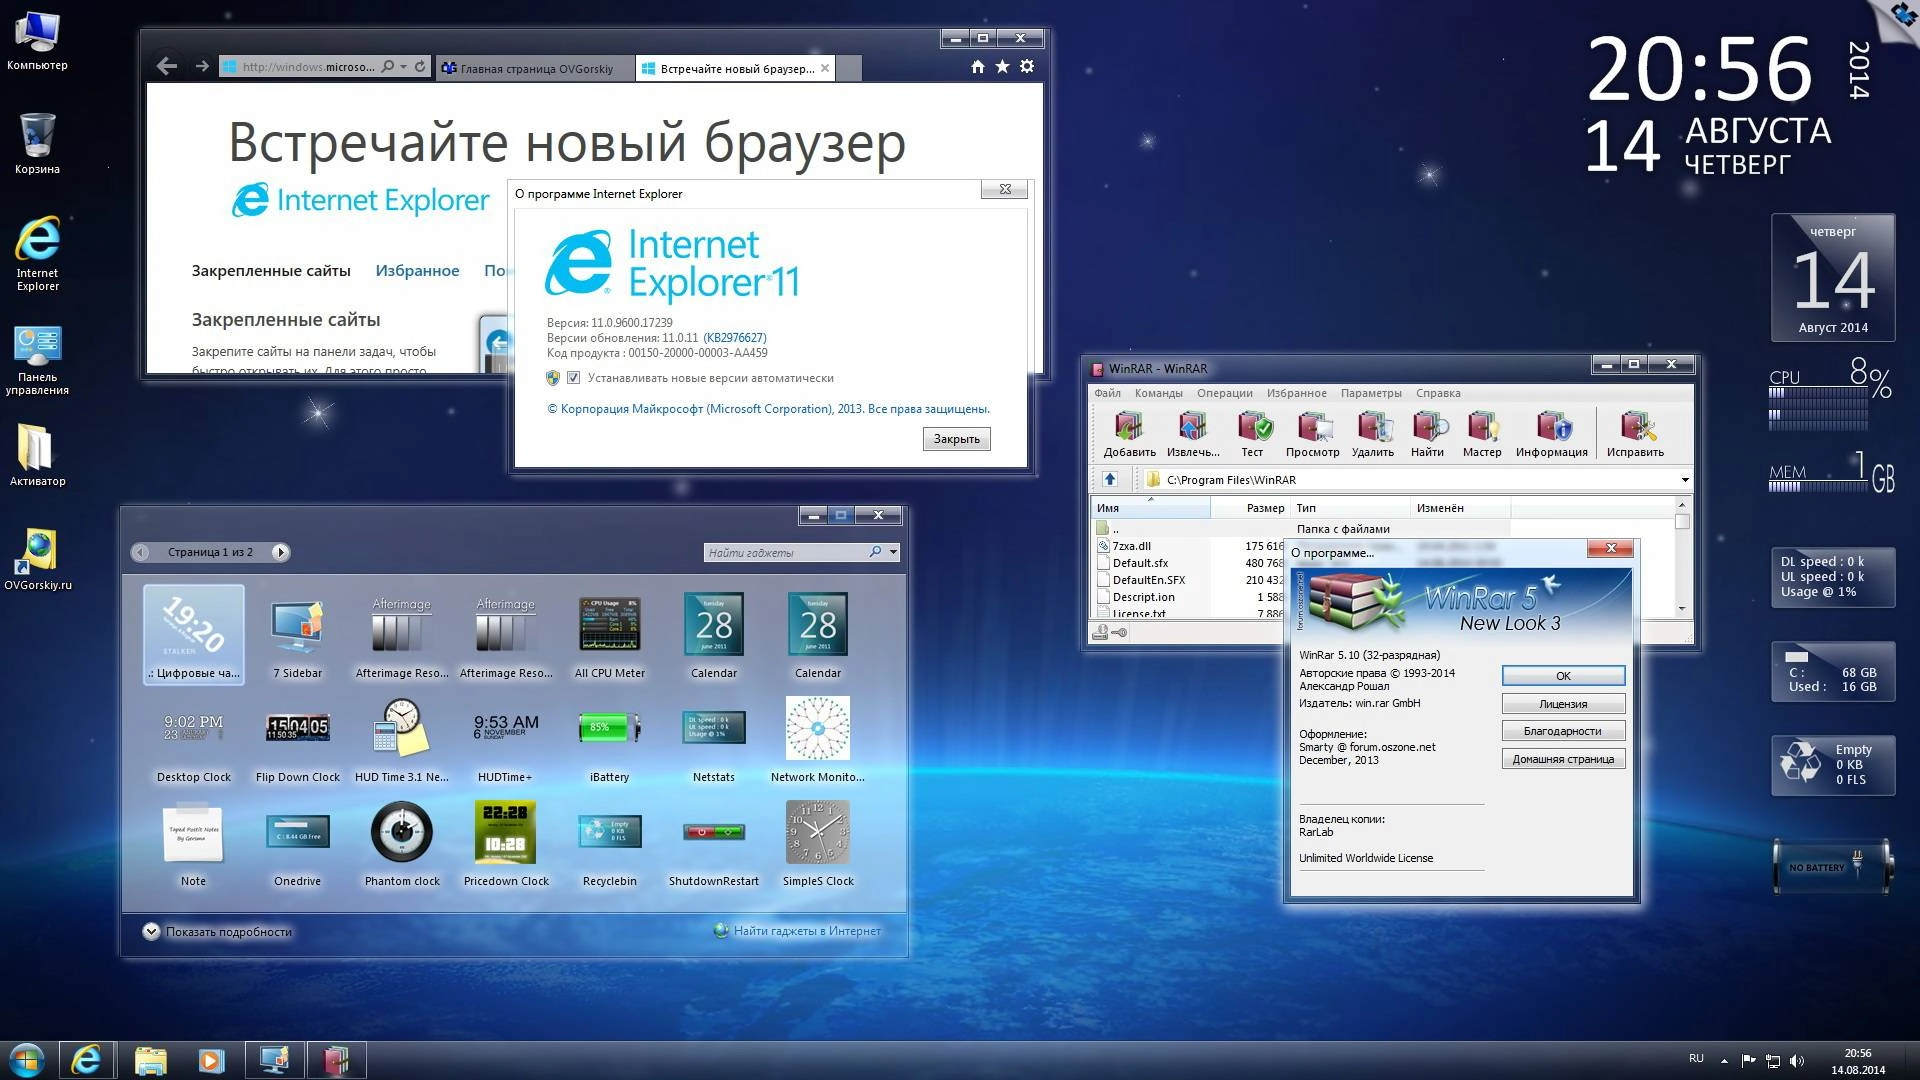Screen dimensions: 1920x1080
Task: Click the WinRAR file list scrollbar down arrow
Action: tap(1682, 608)
